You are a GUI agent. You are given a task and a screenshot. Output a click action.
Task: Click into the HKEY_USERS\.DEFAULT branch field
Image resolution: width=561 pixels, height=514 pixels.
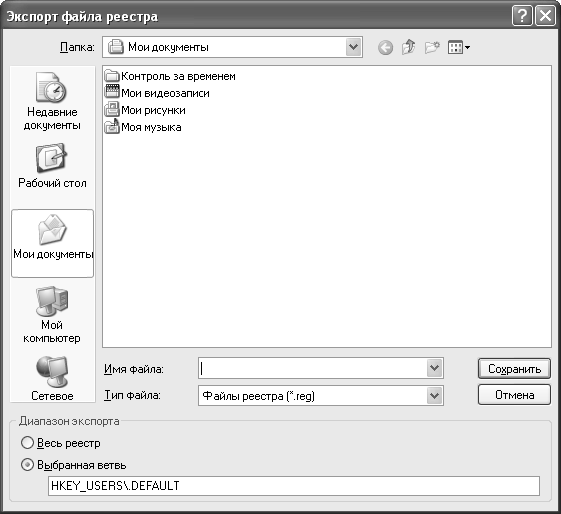pos(294,486)
